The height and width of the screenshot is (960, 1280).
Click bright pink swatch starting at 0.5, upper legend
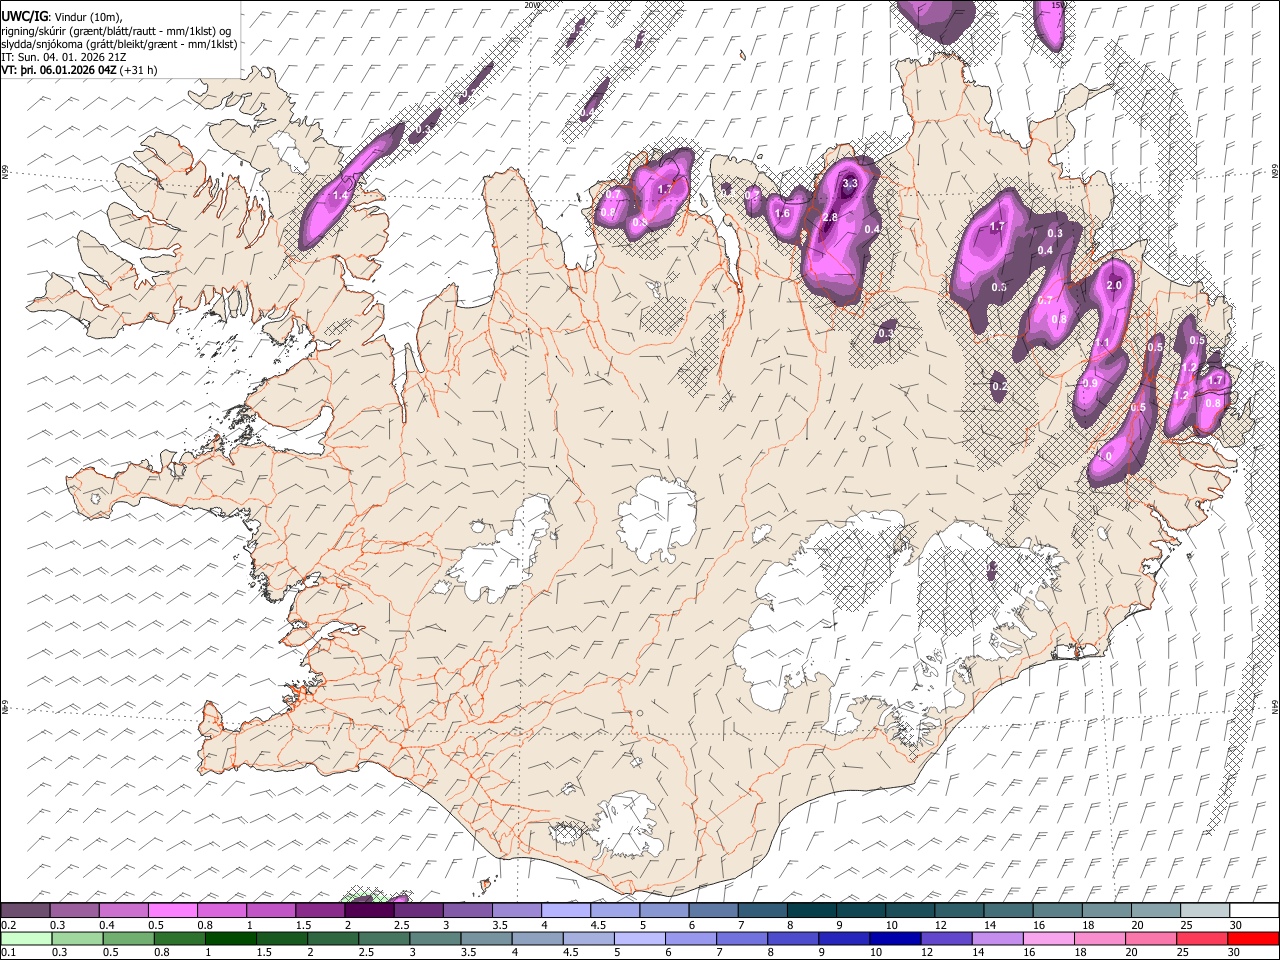pos(172,911)
